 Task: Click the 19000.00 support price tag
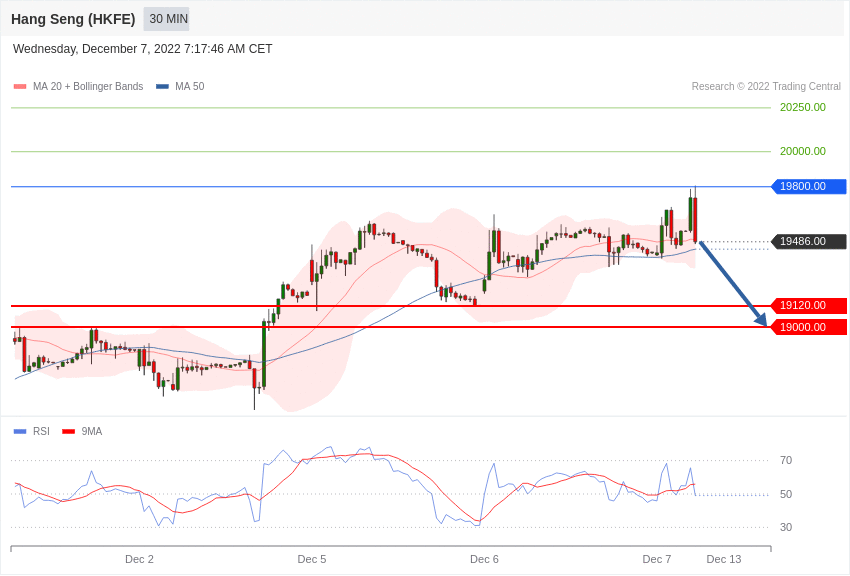point(808,327)
